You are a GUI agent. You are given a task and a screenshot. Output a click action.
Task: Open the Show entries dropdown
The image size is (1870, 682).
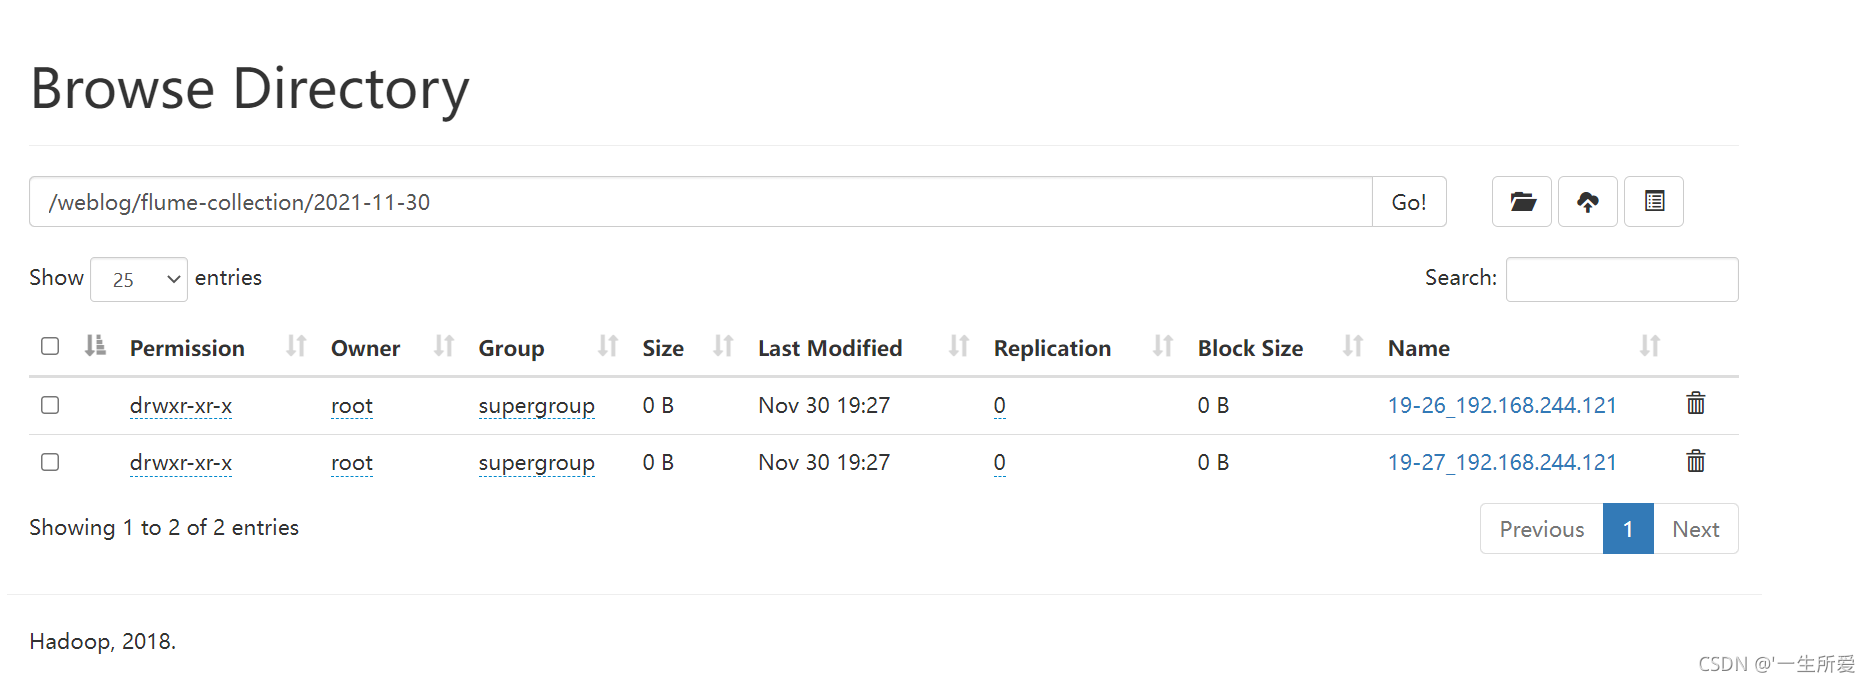point(139,279)
